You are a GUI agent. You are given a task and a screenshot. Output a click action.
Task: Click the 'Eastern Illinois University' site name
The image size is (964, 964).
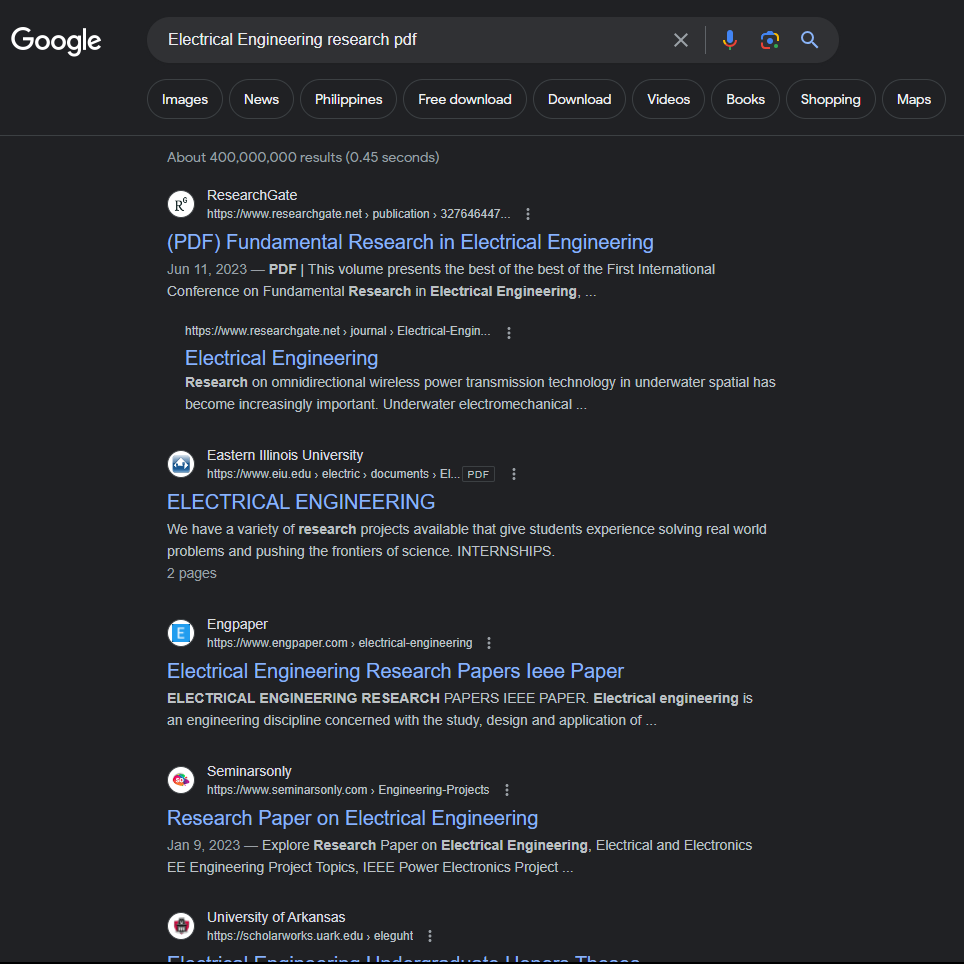point(285,455)
